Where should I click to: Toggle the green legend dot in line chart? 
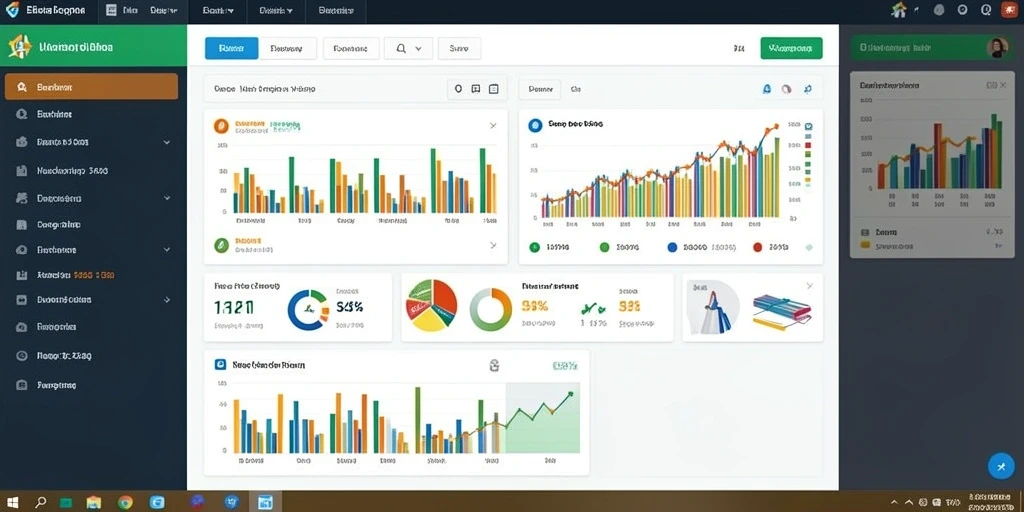tap(603, 248)
